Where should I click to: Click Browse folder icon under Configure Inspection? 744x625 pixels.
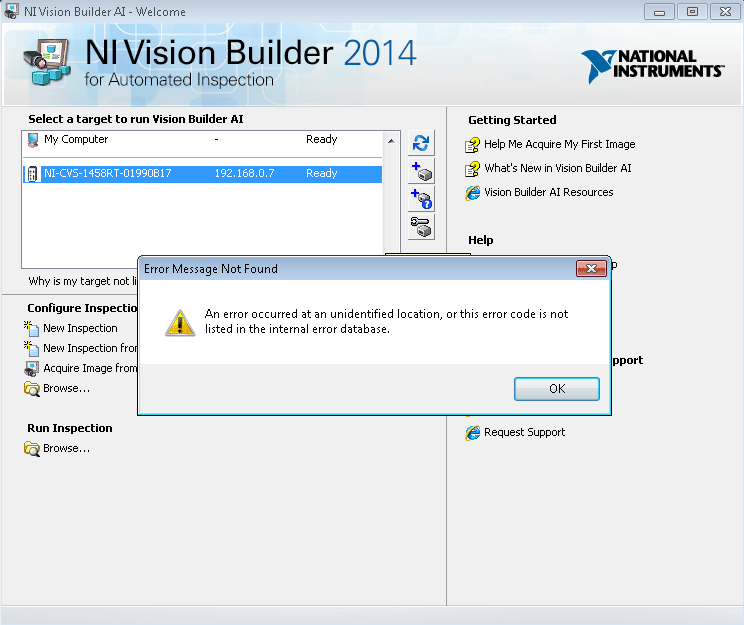32,389
